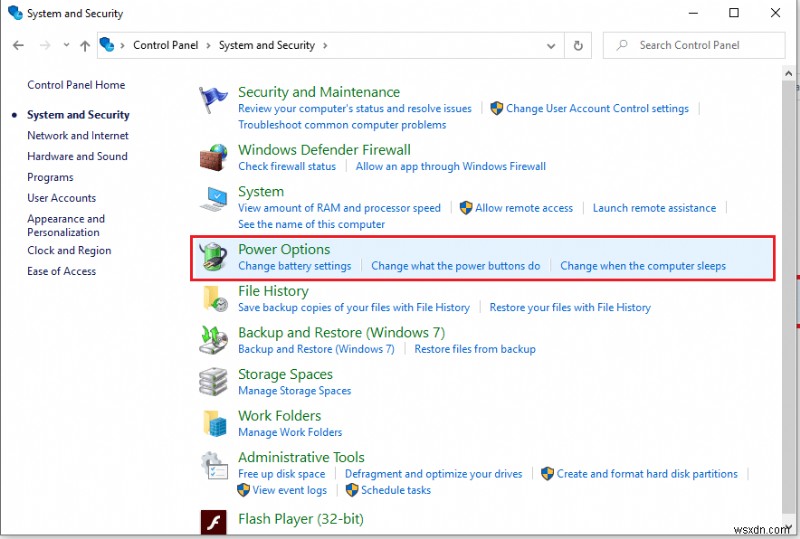Click the Backup and Restore icon
Screen dimensions: 800x539
point(213,340)
